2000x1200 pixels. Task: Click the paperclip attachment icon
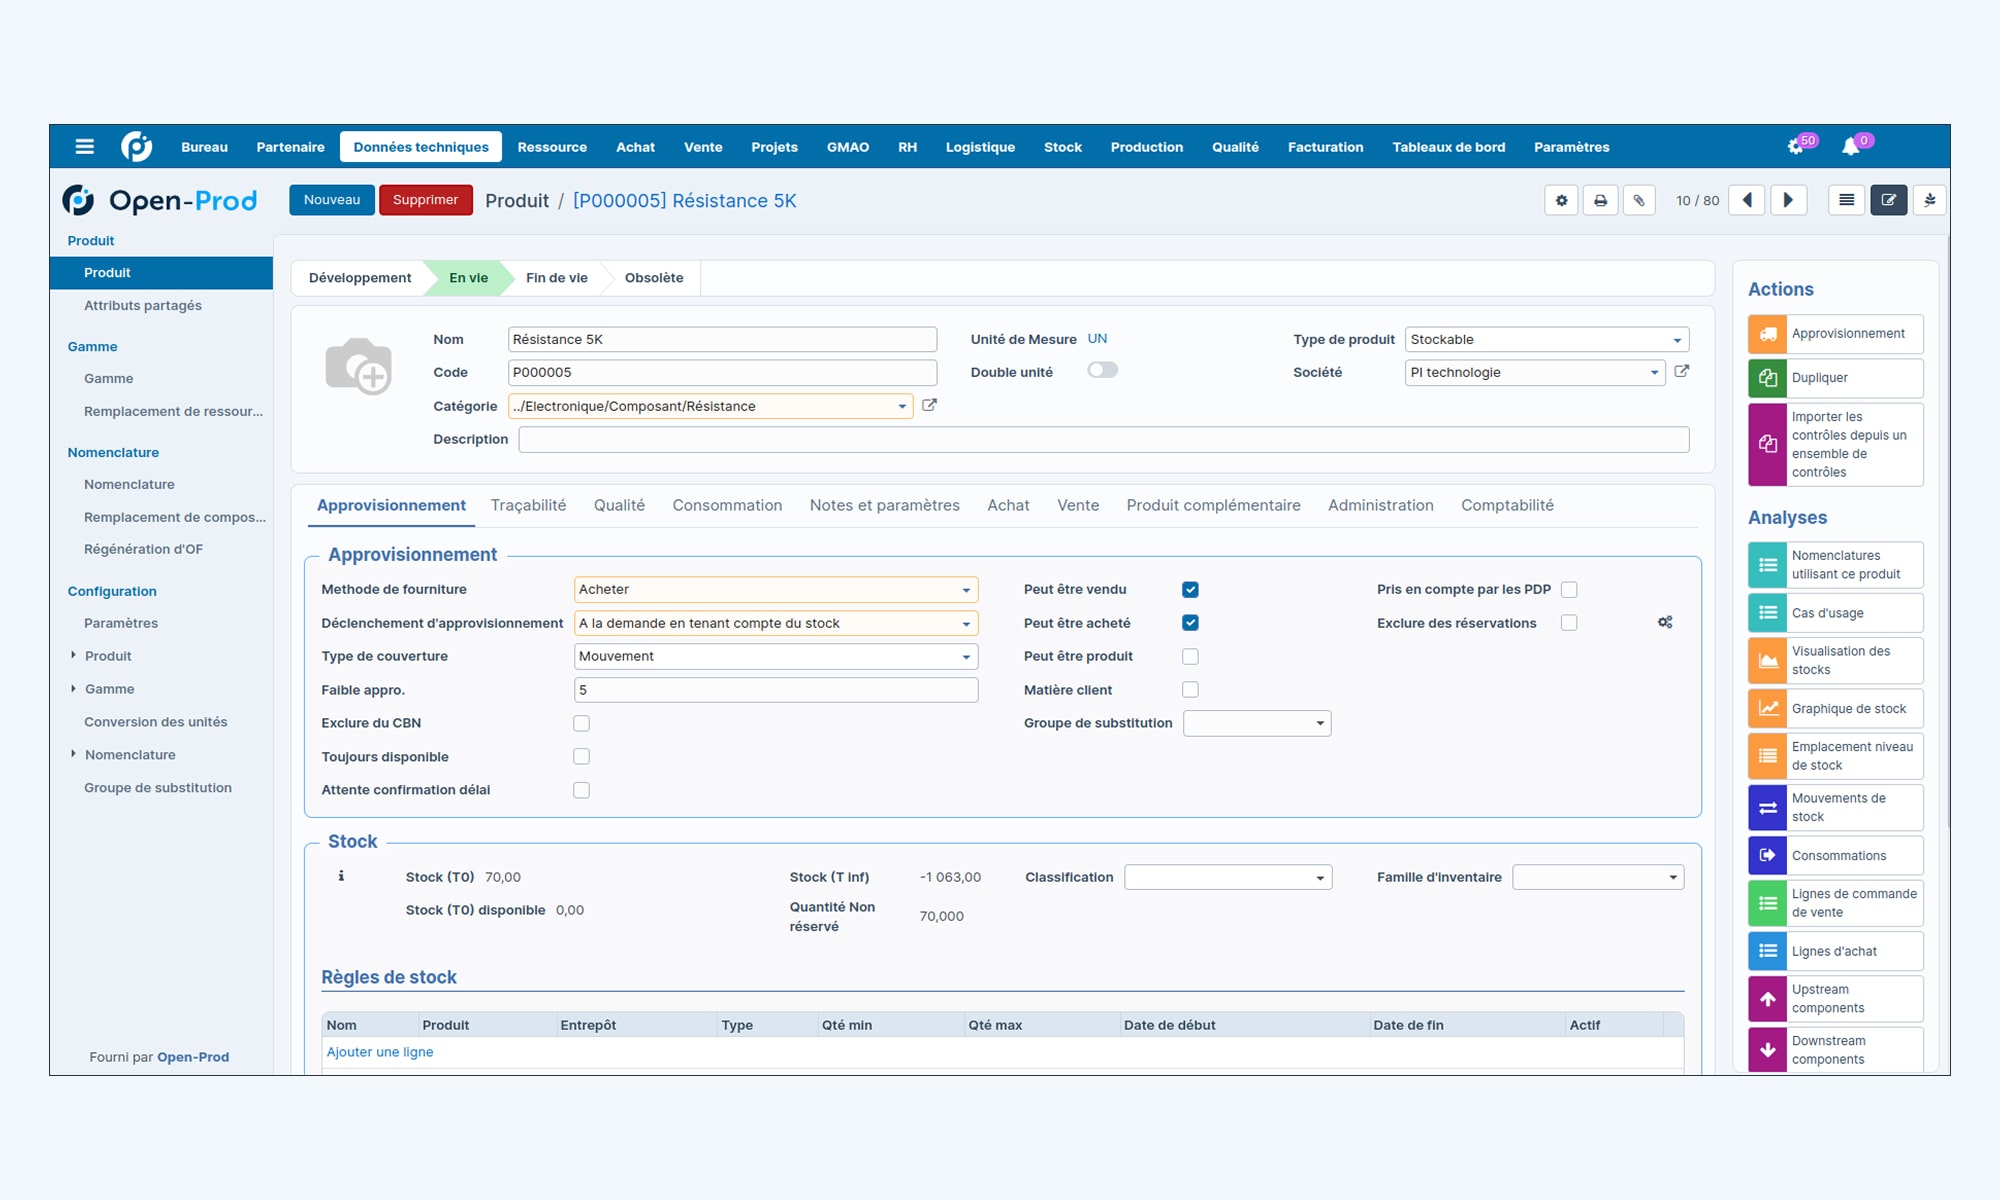[x=1639, y=200]
